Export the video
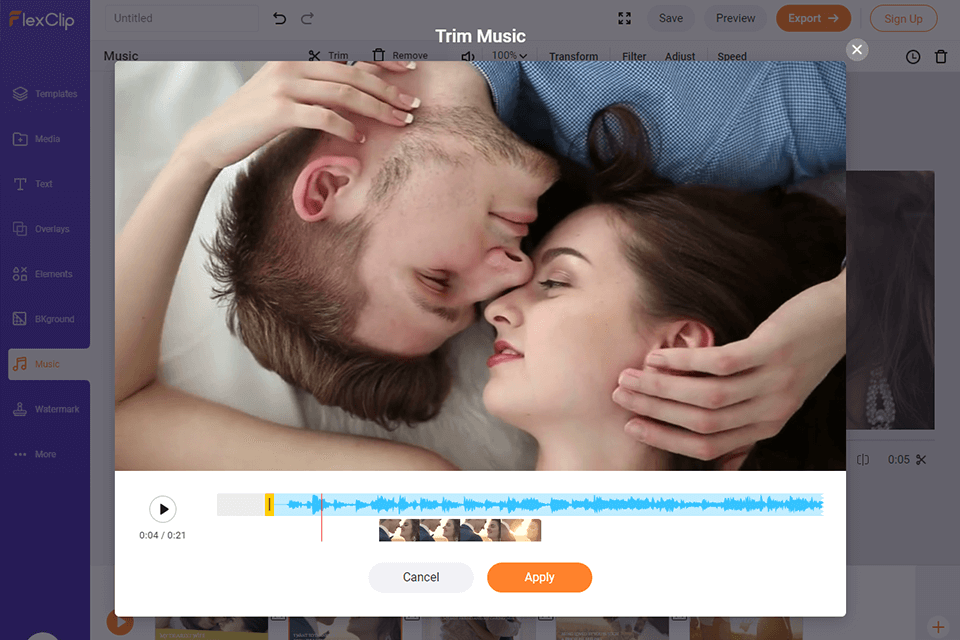This screenshot has height=640, width=960. pos(813,18)
